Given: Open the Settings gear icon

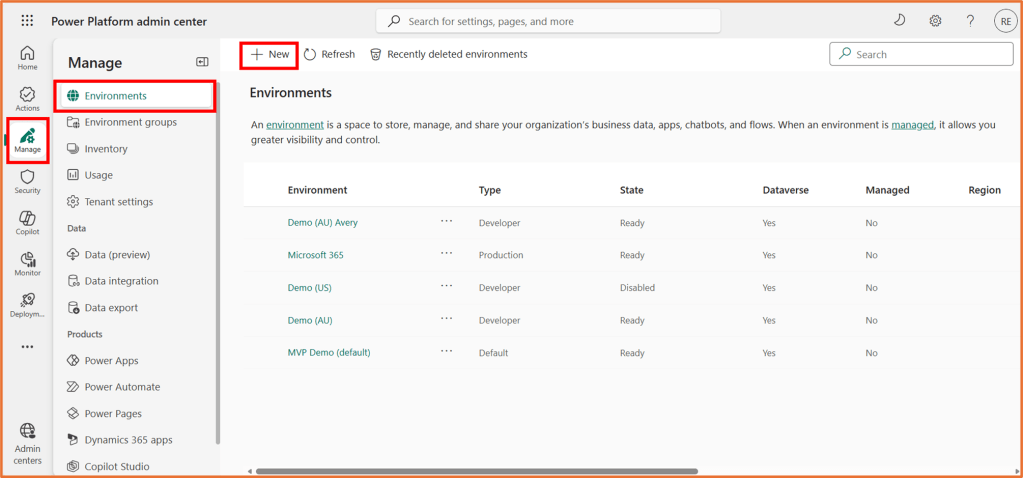Looking at the screenshot, I should pyautogui.click(x=935, y=21).
